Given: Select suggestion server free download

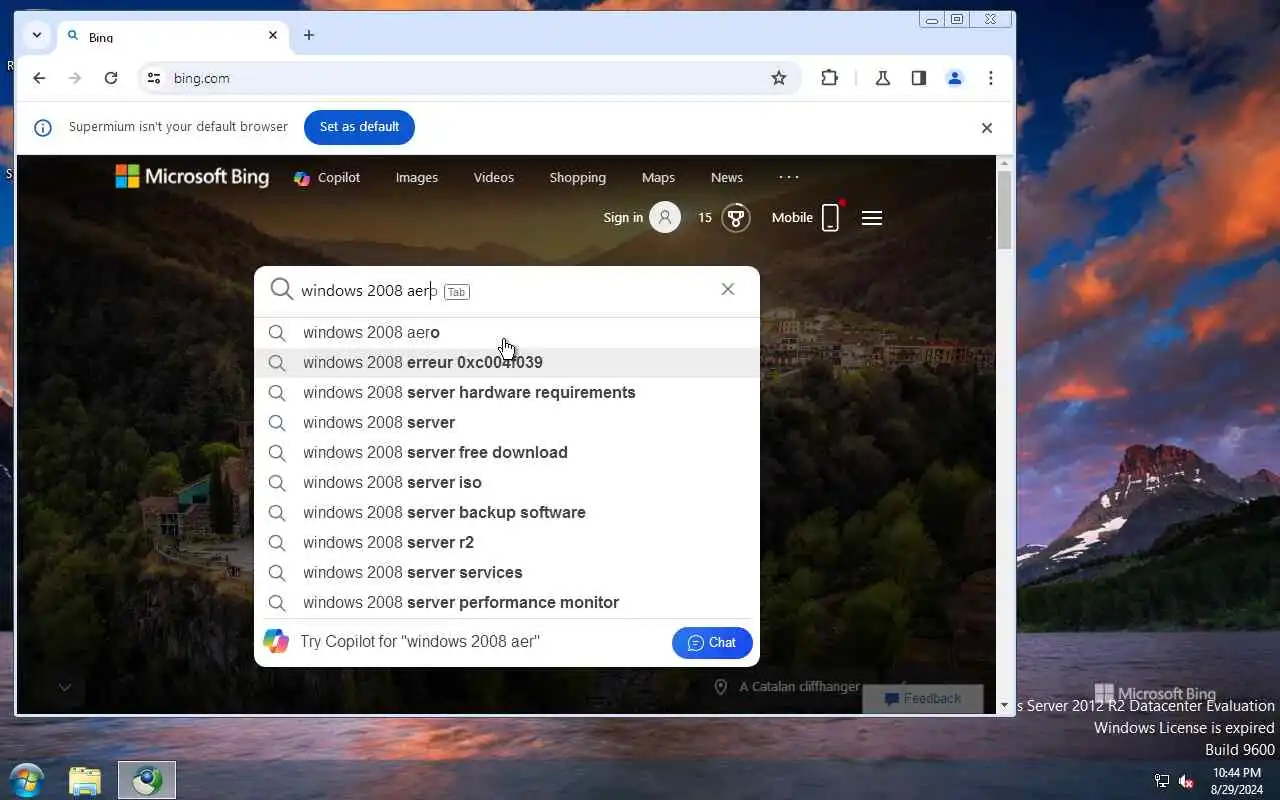Looking at the screenshot, I should click(x=507, y=453).
